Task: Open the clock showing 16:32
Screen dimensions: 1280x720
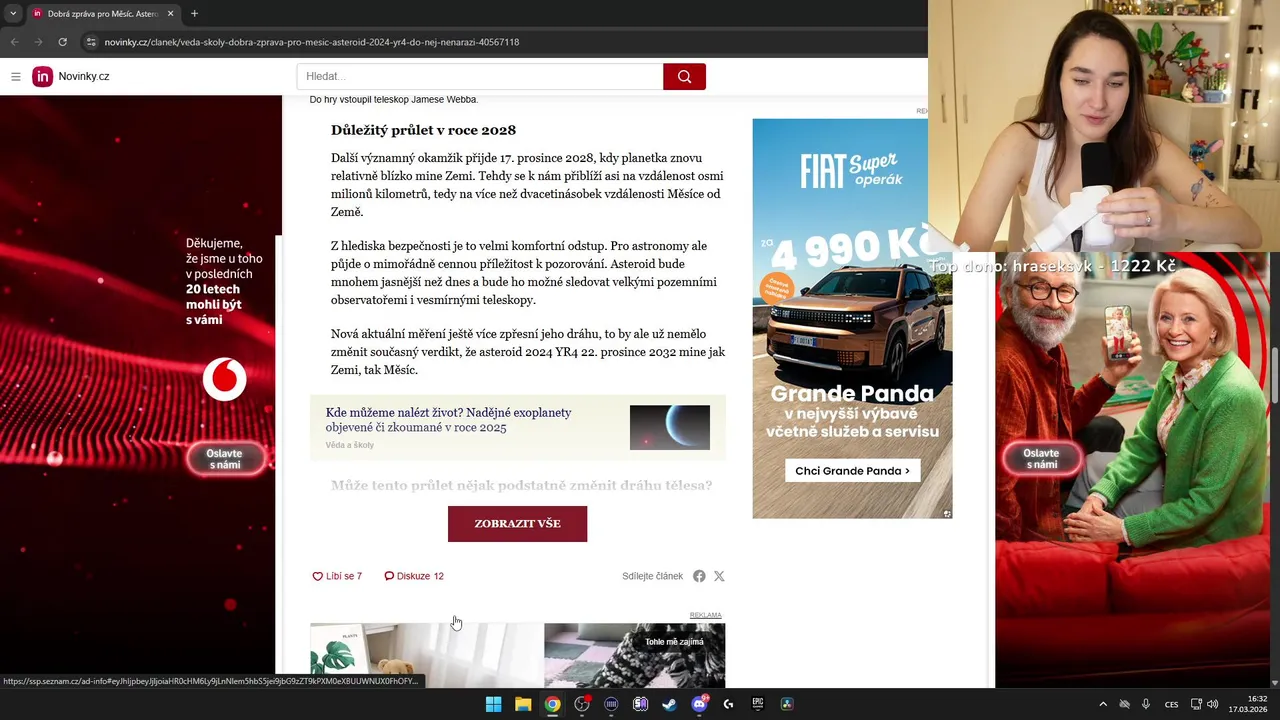Action: pyautogui.click(x=1249, y=704)
